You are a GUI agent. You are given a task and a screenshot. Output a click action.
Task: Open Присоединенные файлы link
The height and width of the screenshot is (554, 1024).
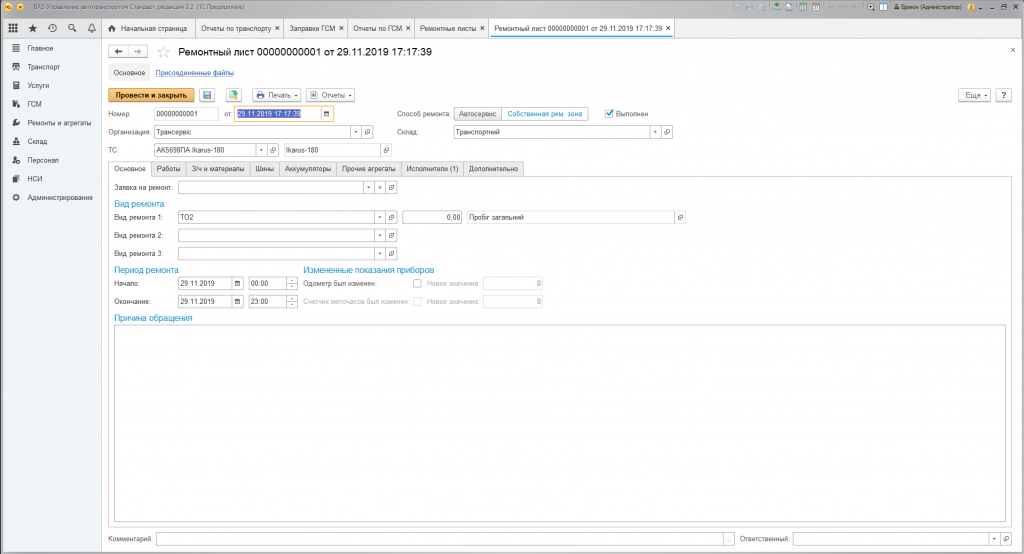pyautogui.click(x=195, y=73)
